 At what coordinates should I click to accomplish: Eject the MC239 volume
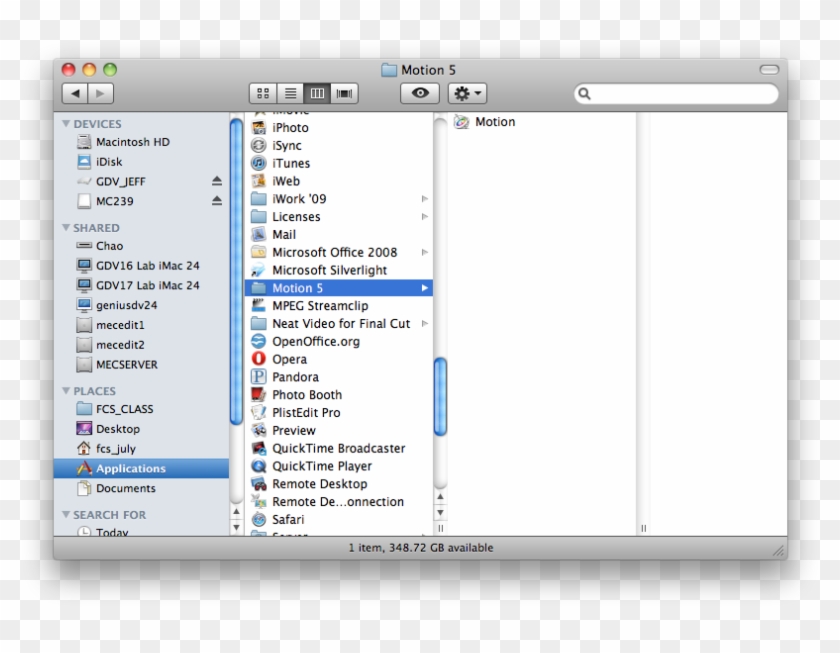click(x=217, y=201)
